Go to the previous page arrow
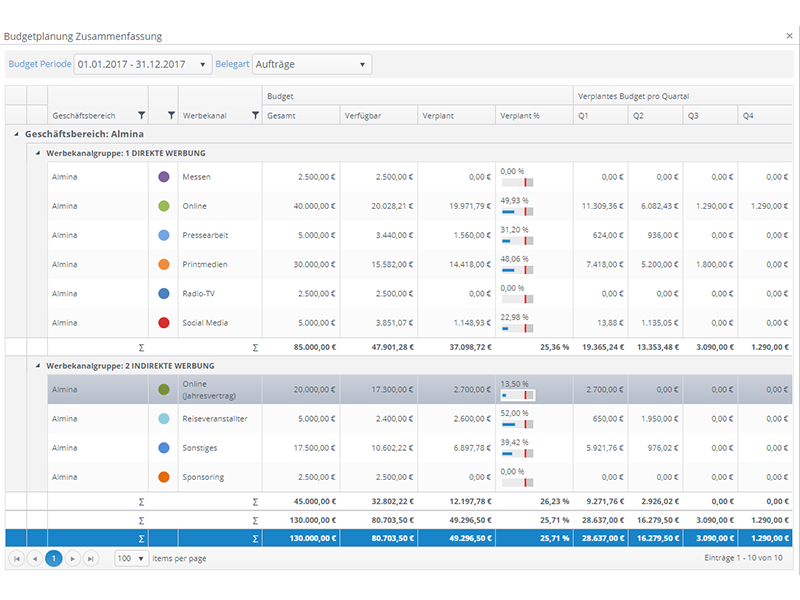This screenshot has width=800, height=600. pos(35,559)
